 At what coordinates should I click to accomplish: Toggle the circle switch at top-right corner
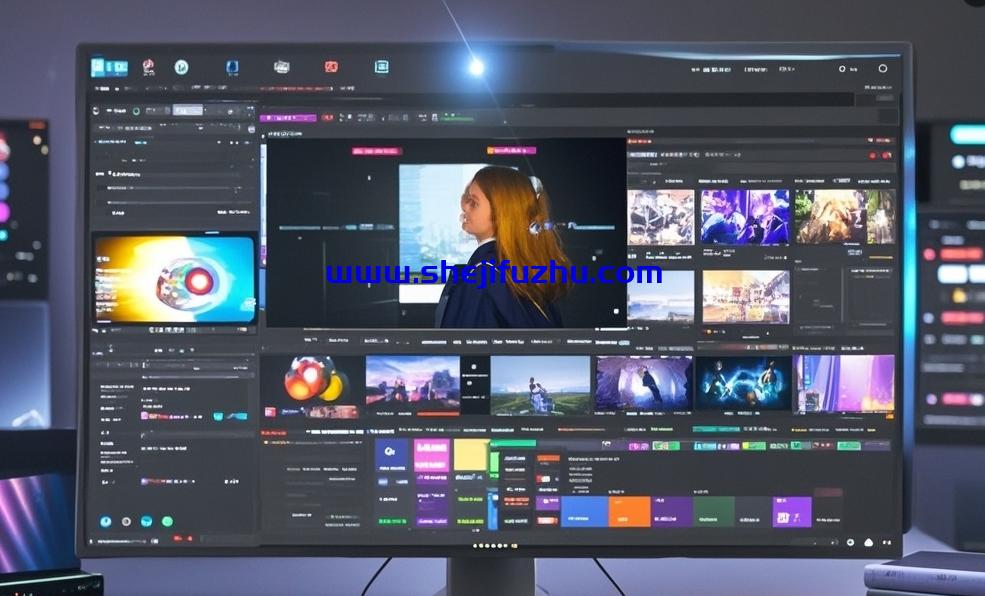click(x=882, y=69)
